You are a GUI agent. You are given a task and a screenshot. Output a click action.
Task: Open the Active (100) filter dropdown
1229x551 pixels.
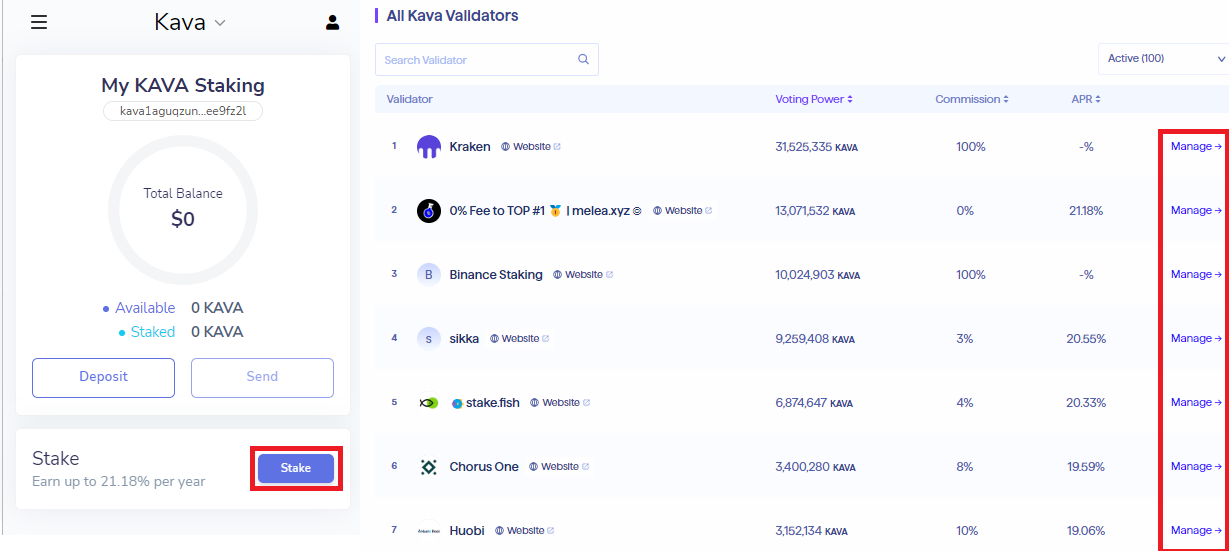click(x=1163, y=59)
